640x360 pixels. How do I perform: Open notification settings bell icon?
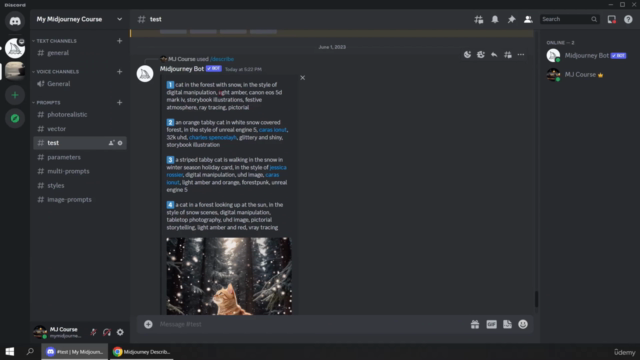(495, 19)
